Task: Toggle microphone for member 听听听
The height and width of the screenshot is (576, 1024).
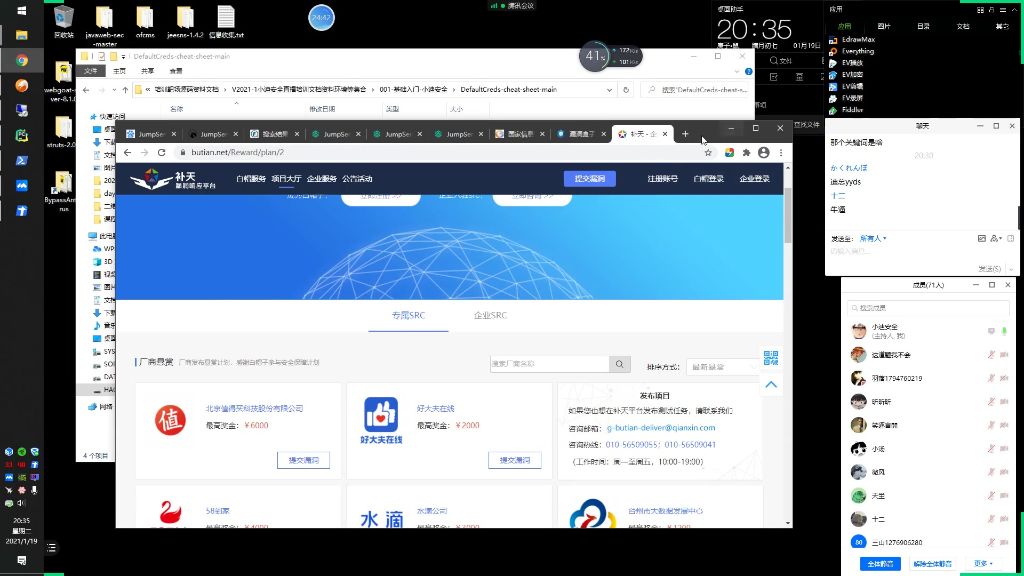Action: point(991,402)
